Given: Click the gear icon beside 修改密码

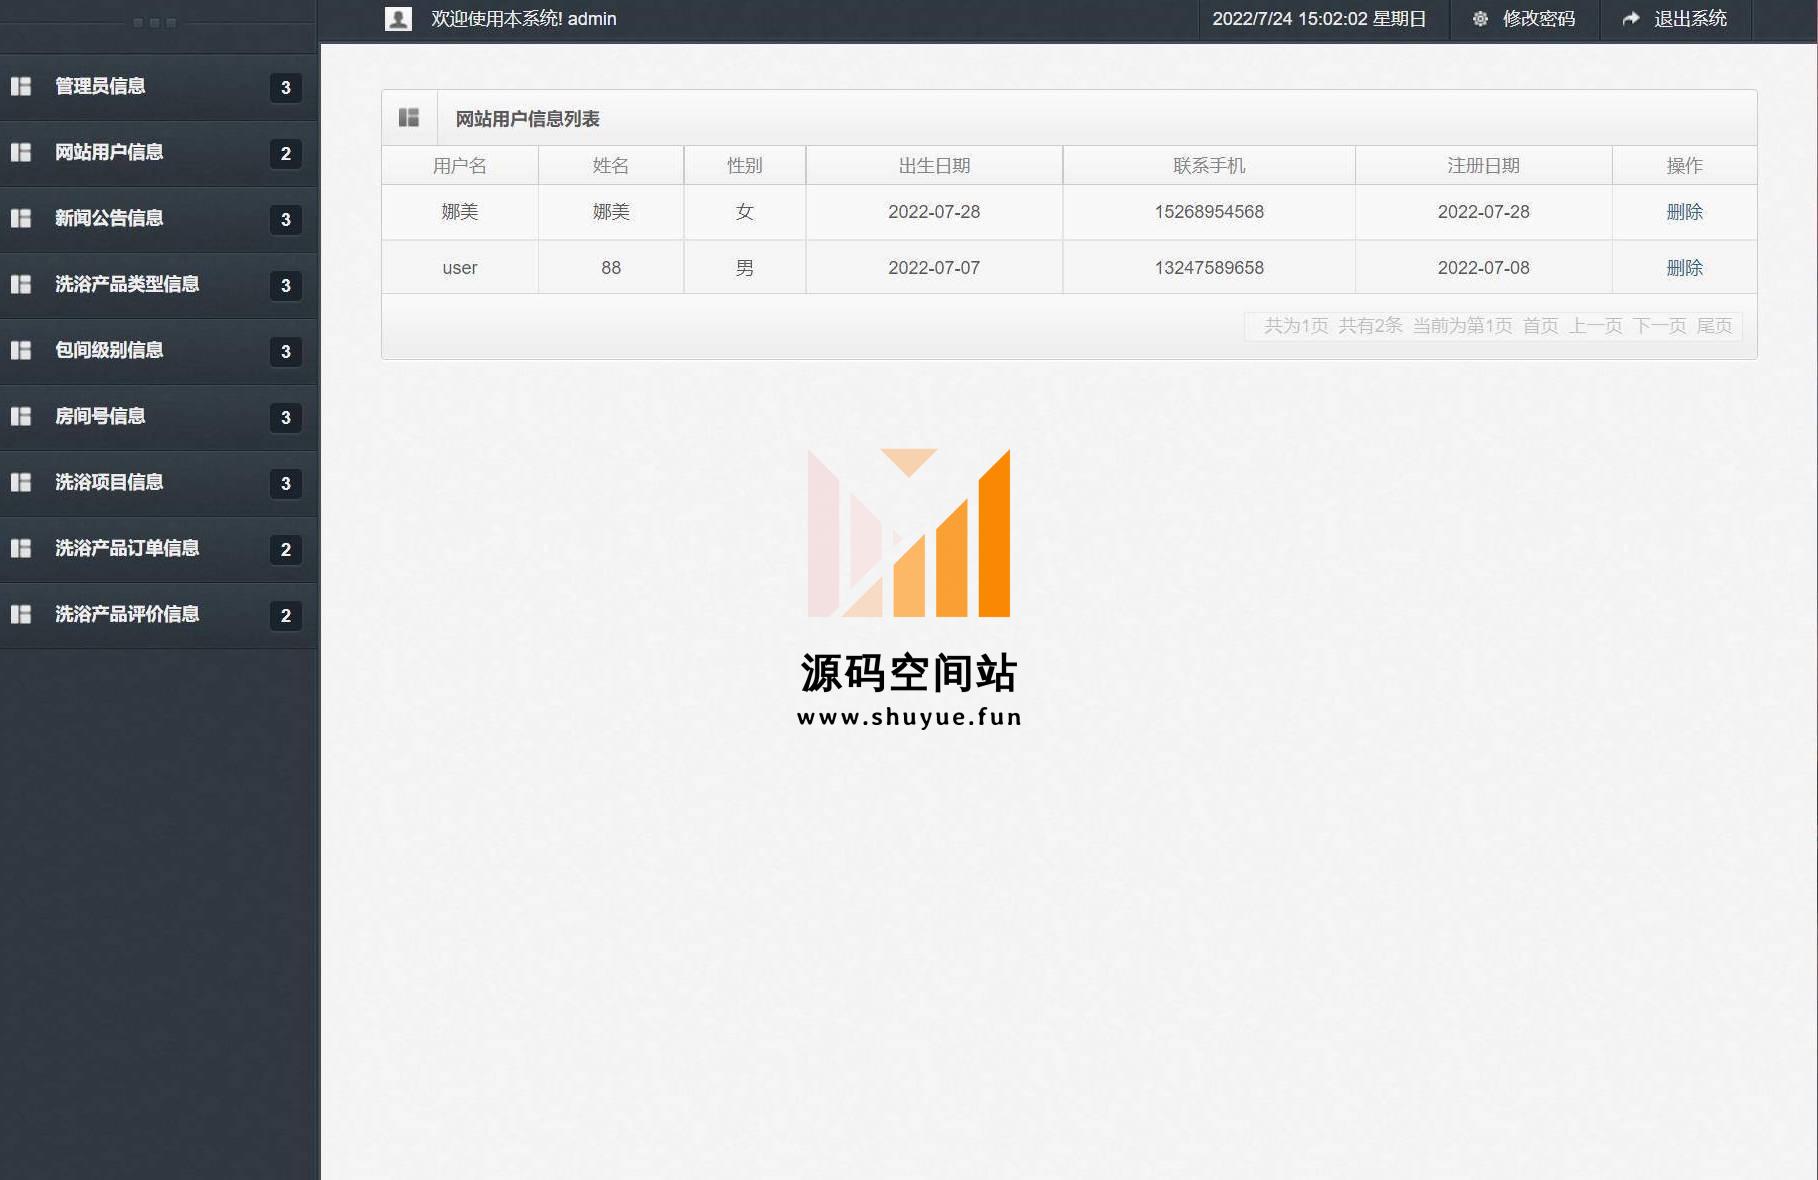Looking at the screenshot, I should [x=1480, y=19].
